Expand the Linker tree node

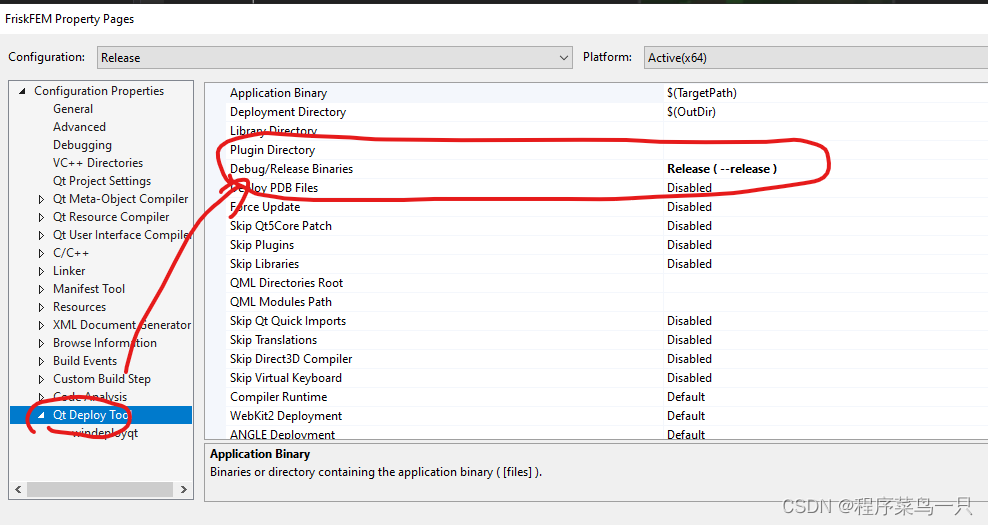[x=41, y=271]
